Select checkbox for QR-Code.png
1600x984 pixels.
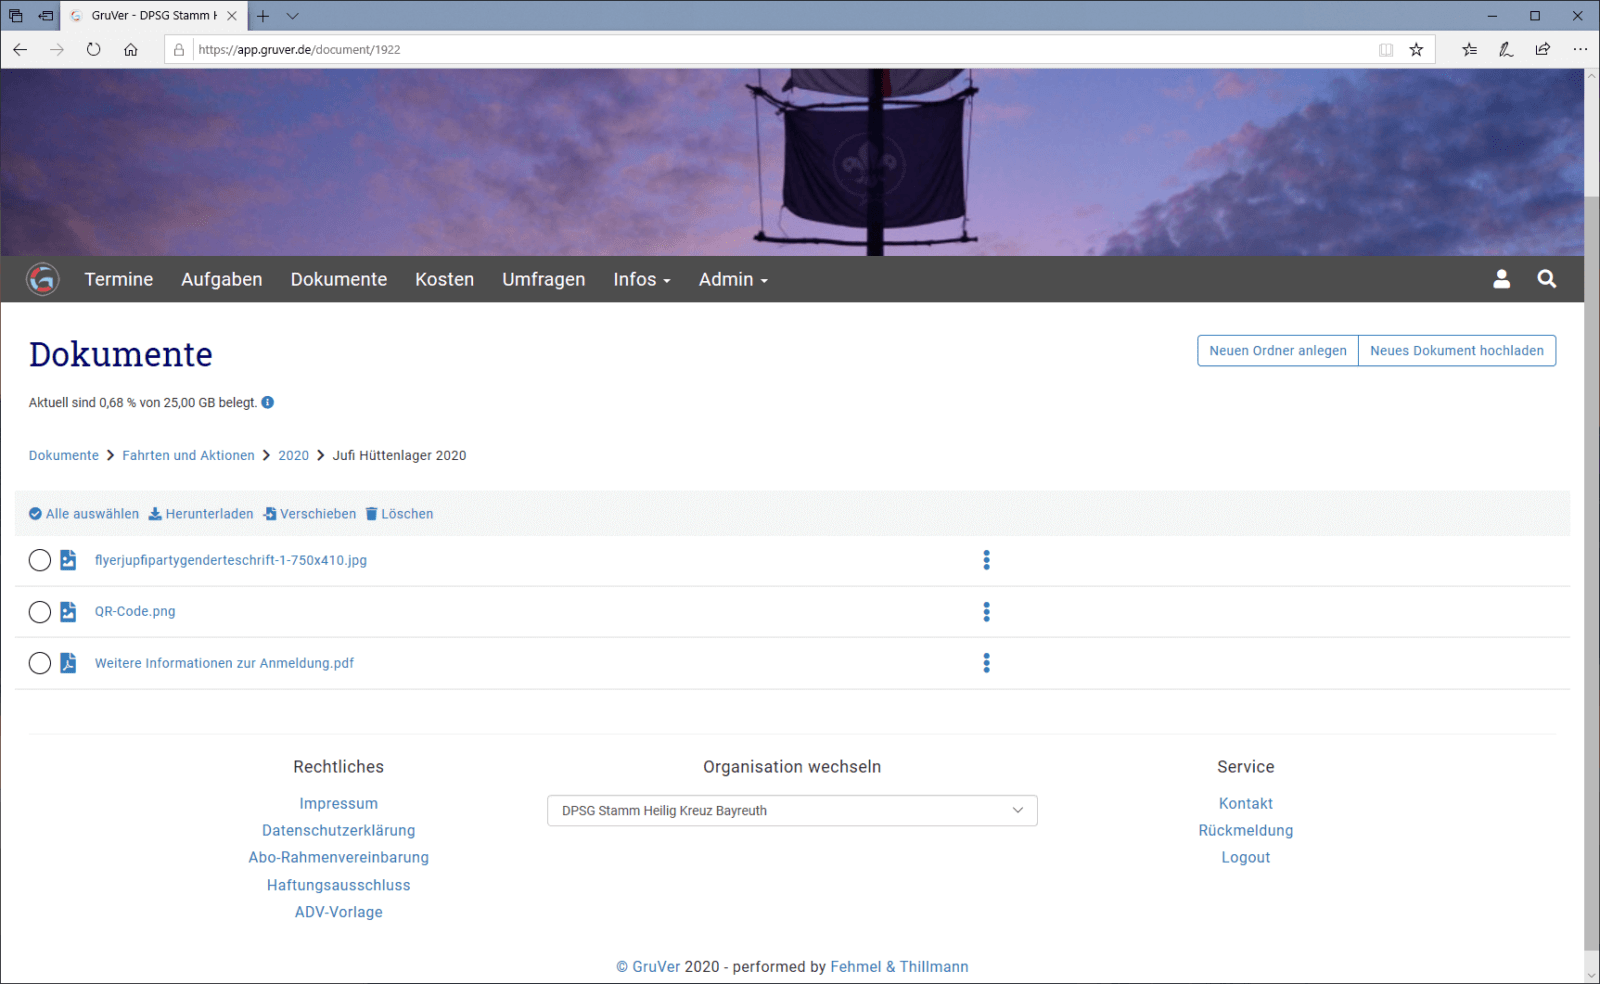[40, 612]
